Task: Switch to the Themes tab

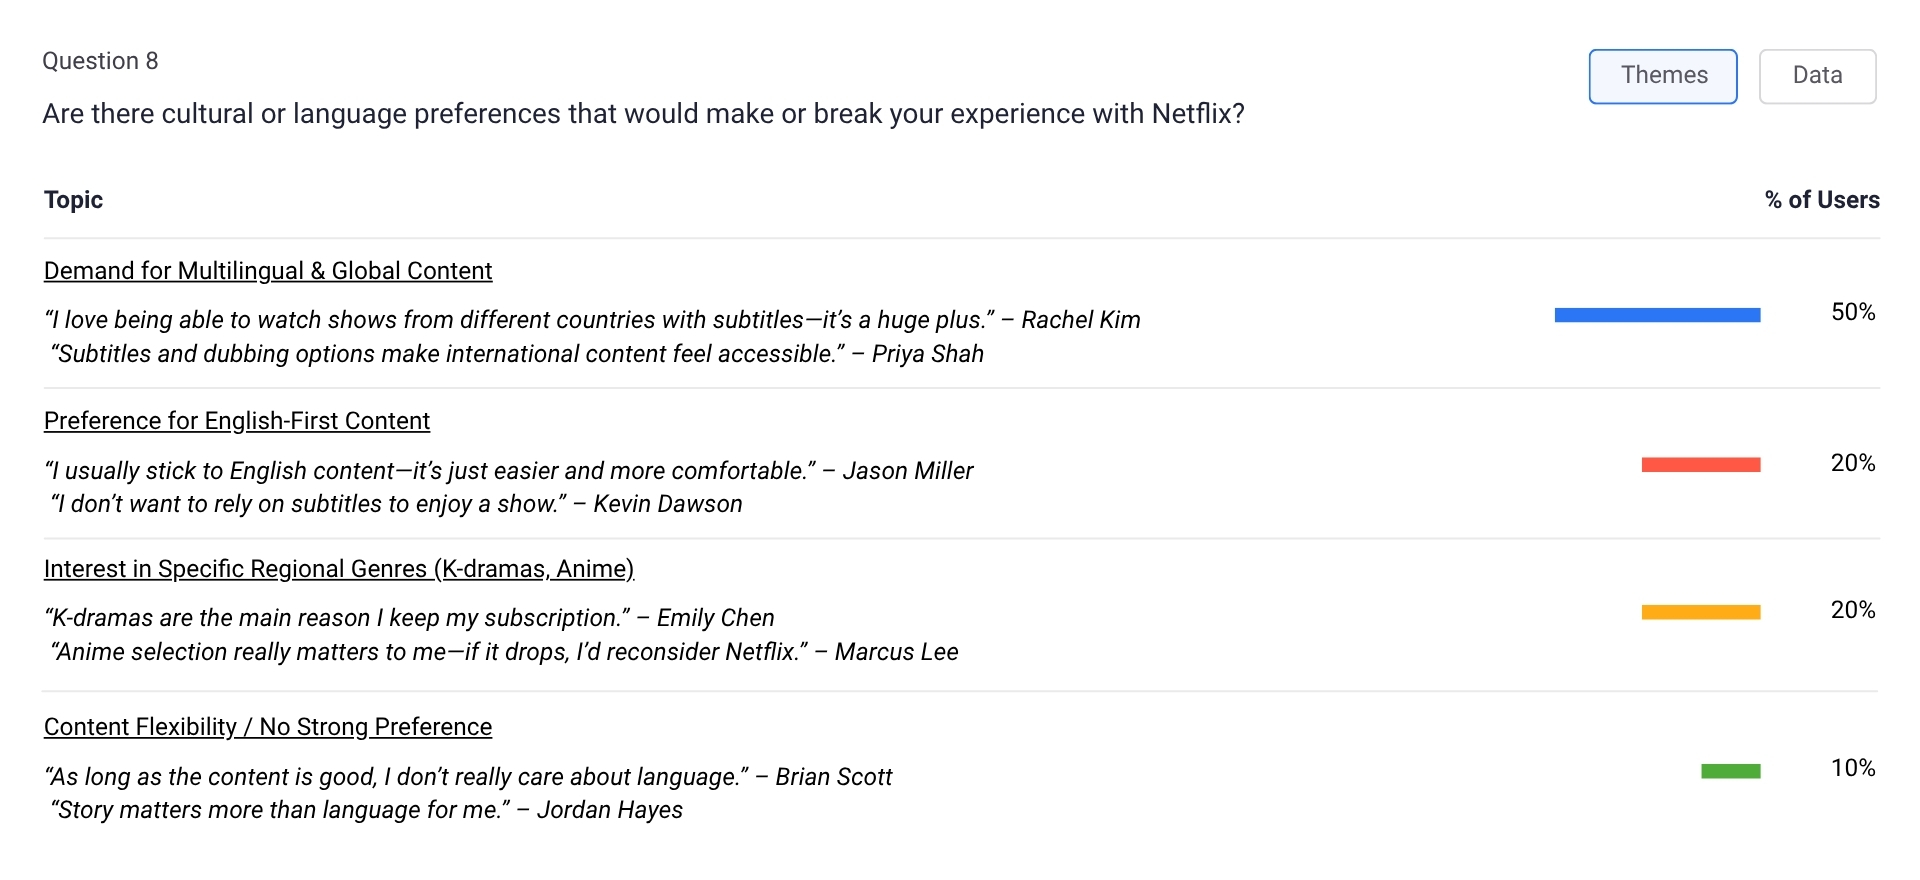Action: [1663, 76]
